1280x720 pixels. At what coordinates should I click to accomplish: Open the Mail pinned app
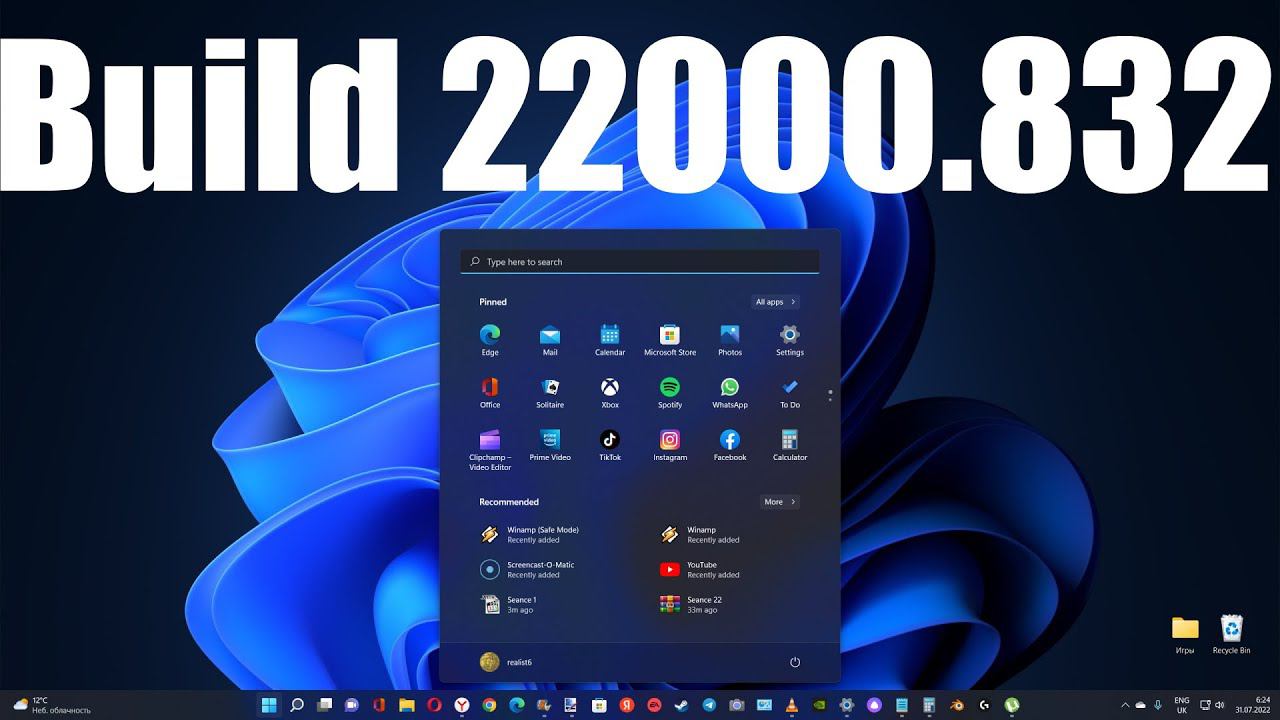pos(550,339)
